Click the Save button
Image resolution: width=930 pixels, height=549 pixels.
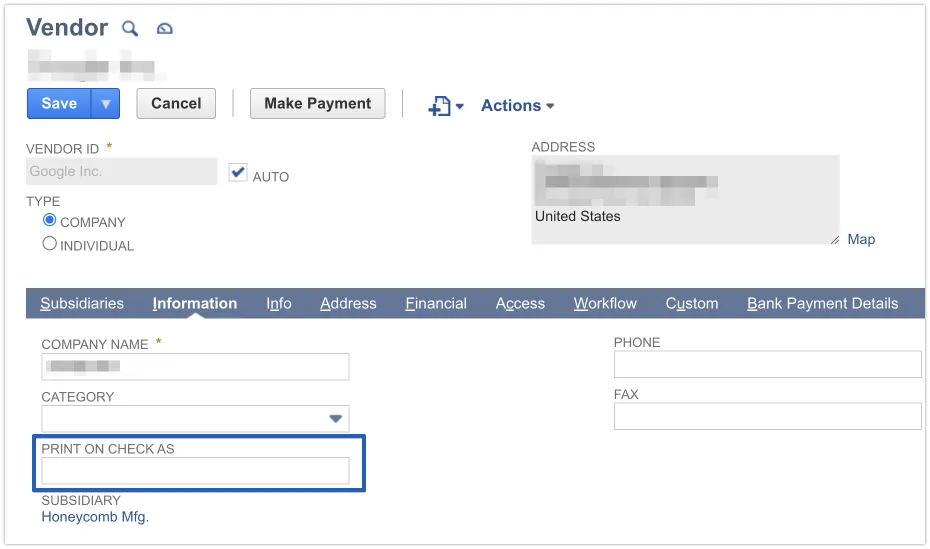pyautogui.click(x=59, y=104)
